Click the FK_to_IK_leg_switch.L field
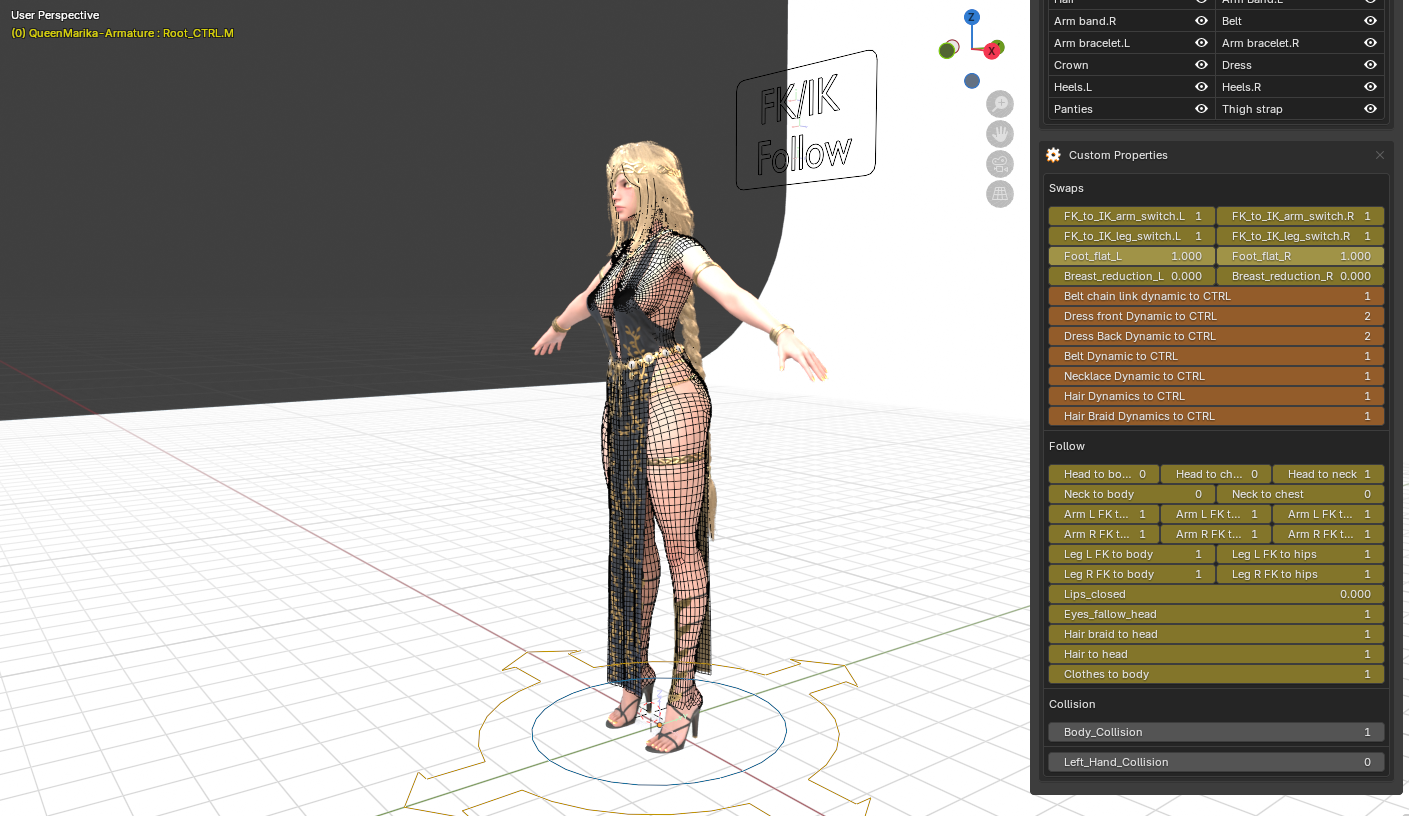Image resolution: width=1409 pixels, height=816 pixels. click(x=1132, y=236)
